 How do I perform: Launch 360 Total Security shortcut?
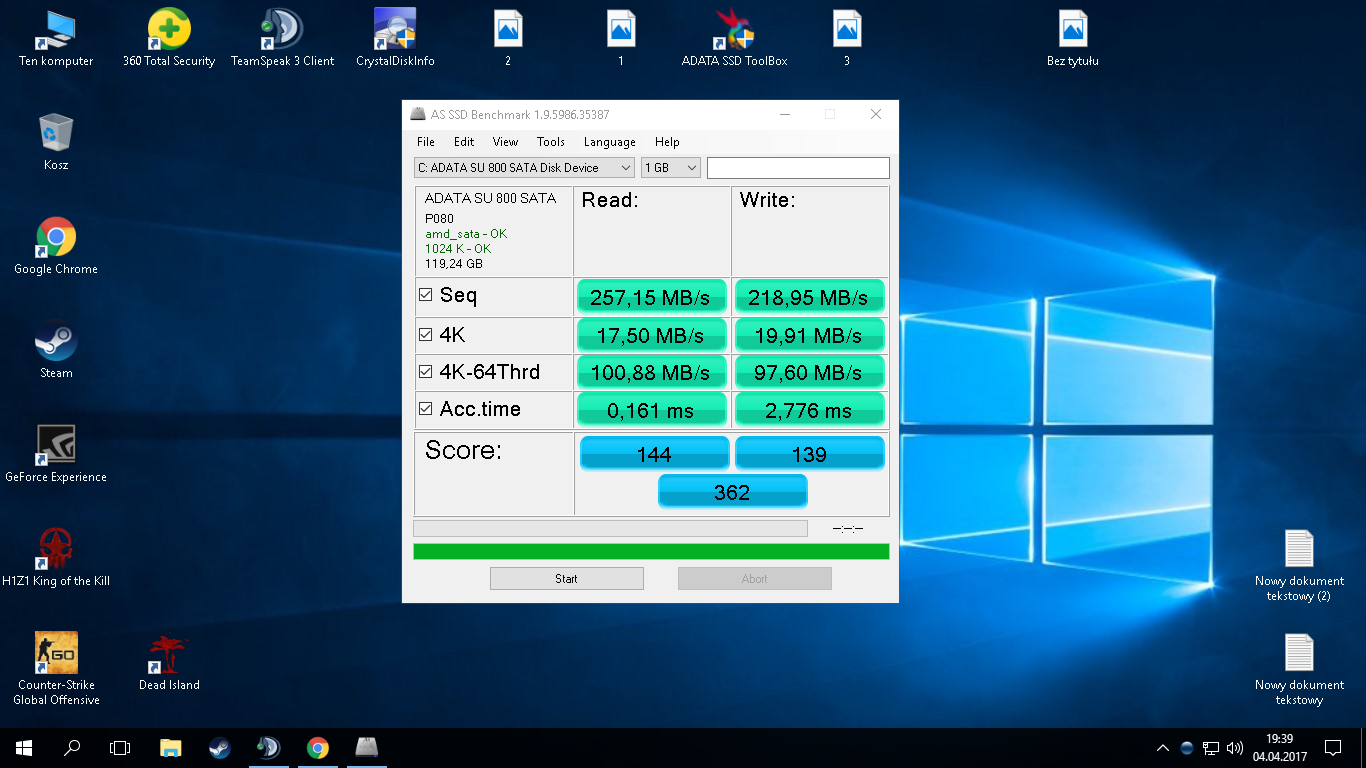click(169, 39)
